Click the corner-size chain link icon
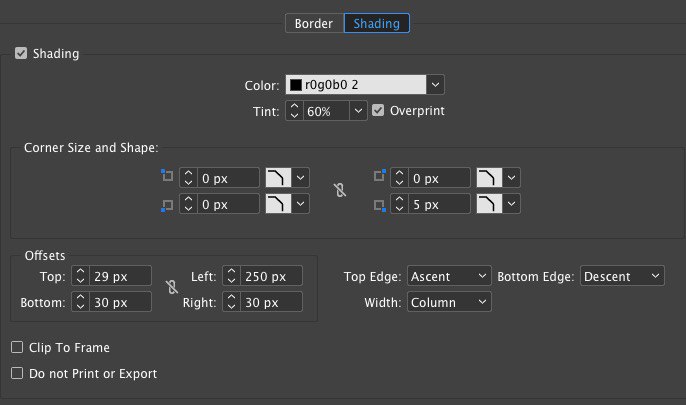This screenshot has width=686, height=405. click(x=340, y=190)
